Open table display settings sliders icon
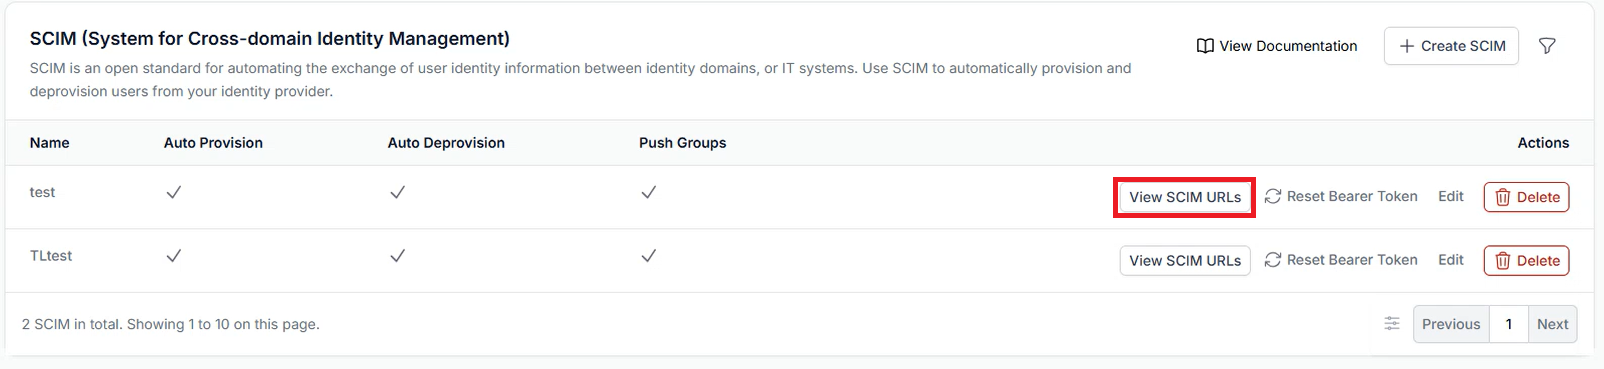 tap(1392, 323)
